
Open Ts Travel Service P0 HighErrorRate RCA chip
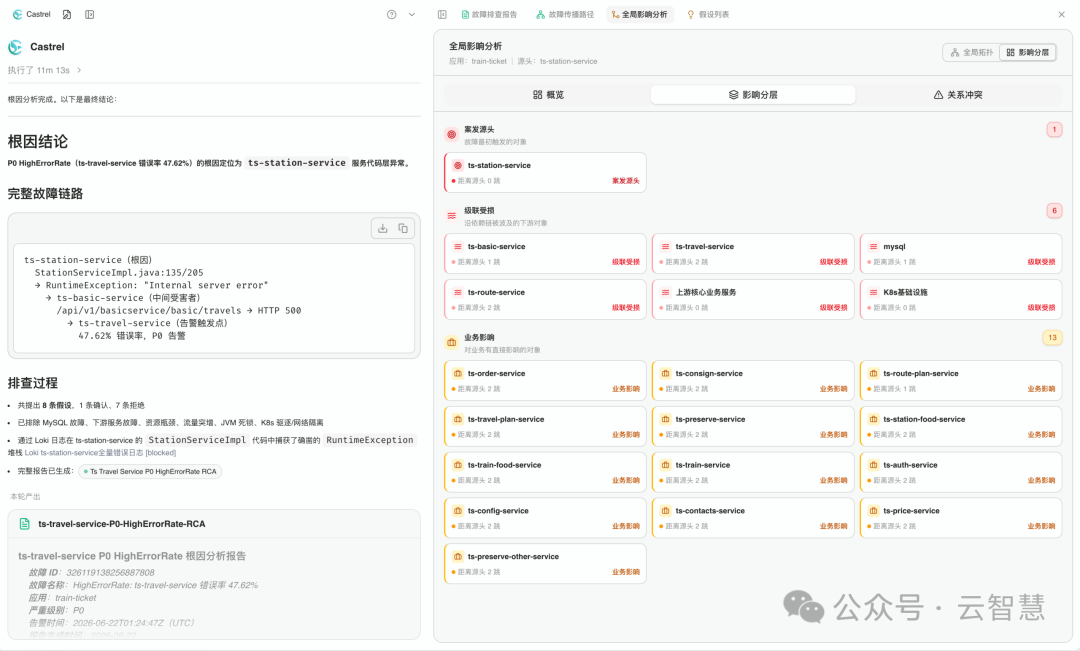(149, 471)
